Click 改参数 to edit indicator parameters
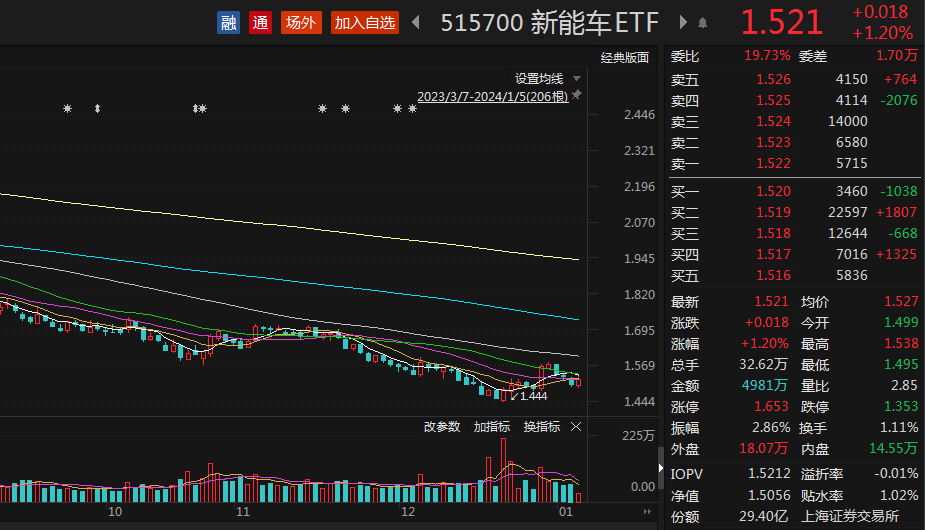 (x=442, y=427)
